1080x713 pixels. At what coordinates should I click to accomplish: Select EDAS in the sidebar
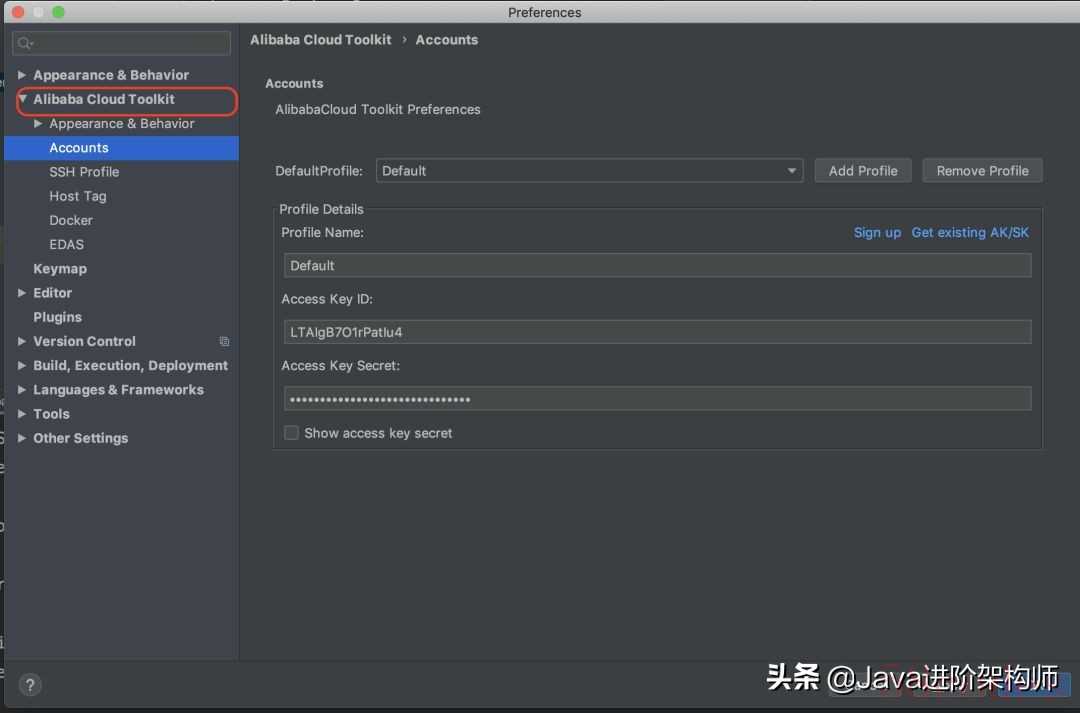click(x=67, y=244)
